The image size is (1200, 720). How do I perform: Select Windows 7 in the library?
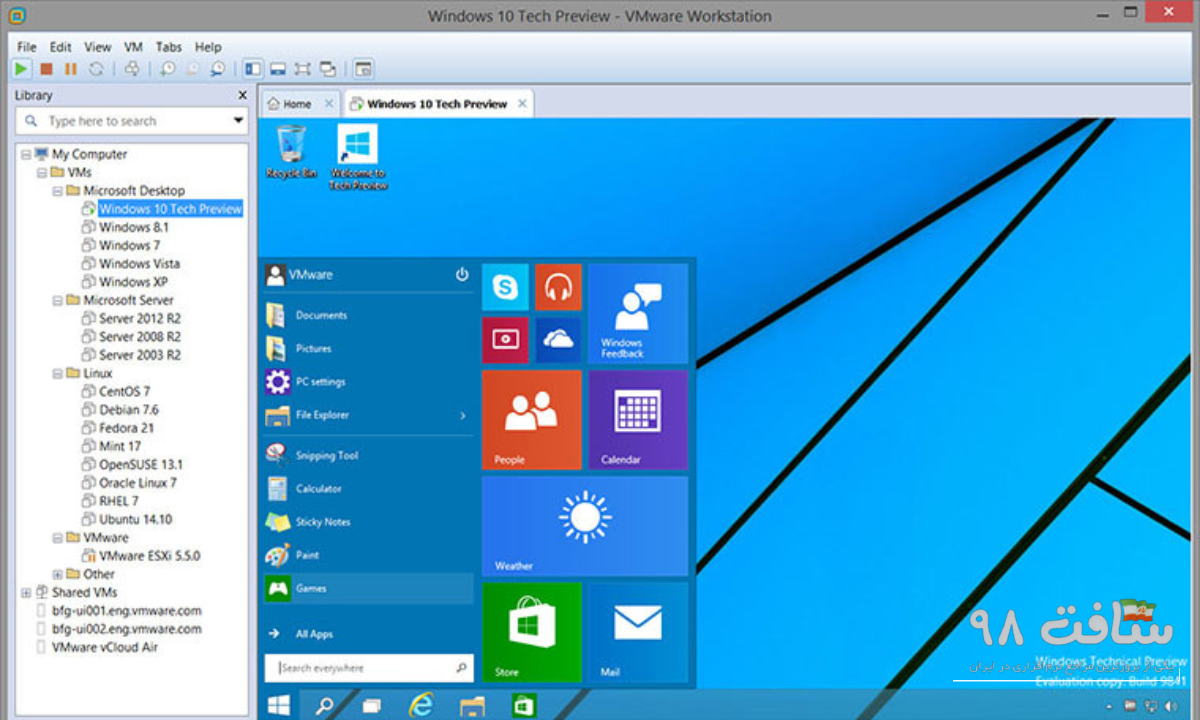(x=129, y=245)
